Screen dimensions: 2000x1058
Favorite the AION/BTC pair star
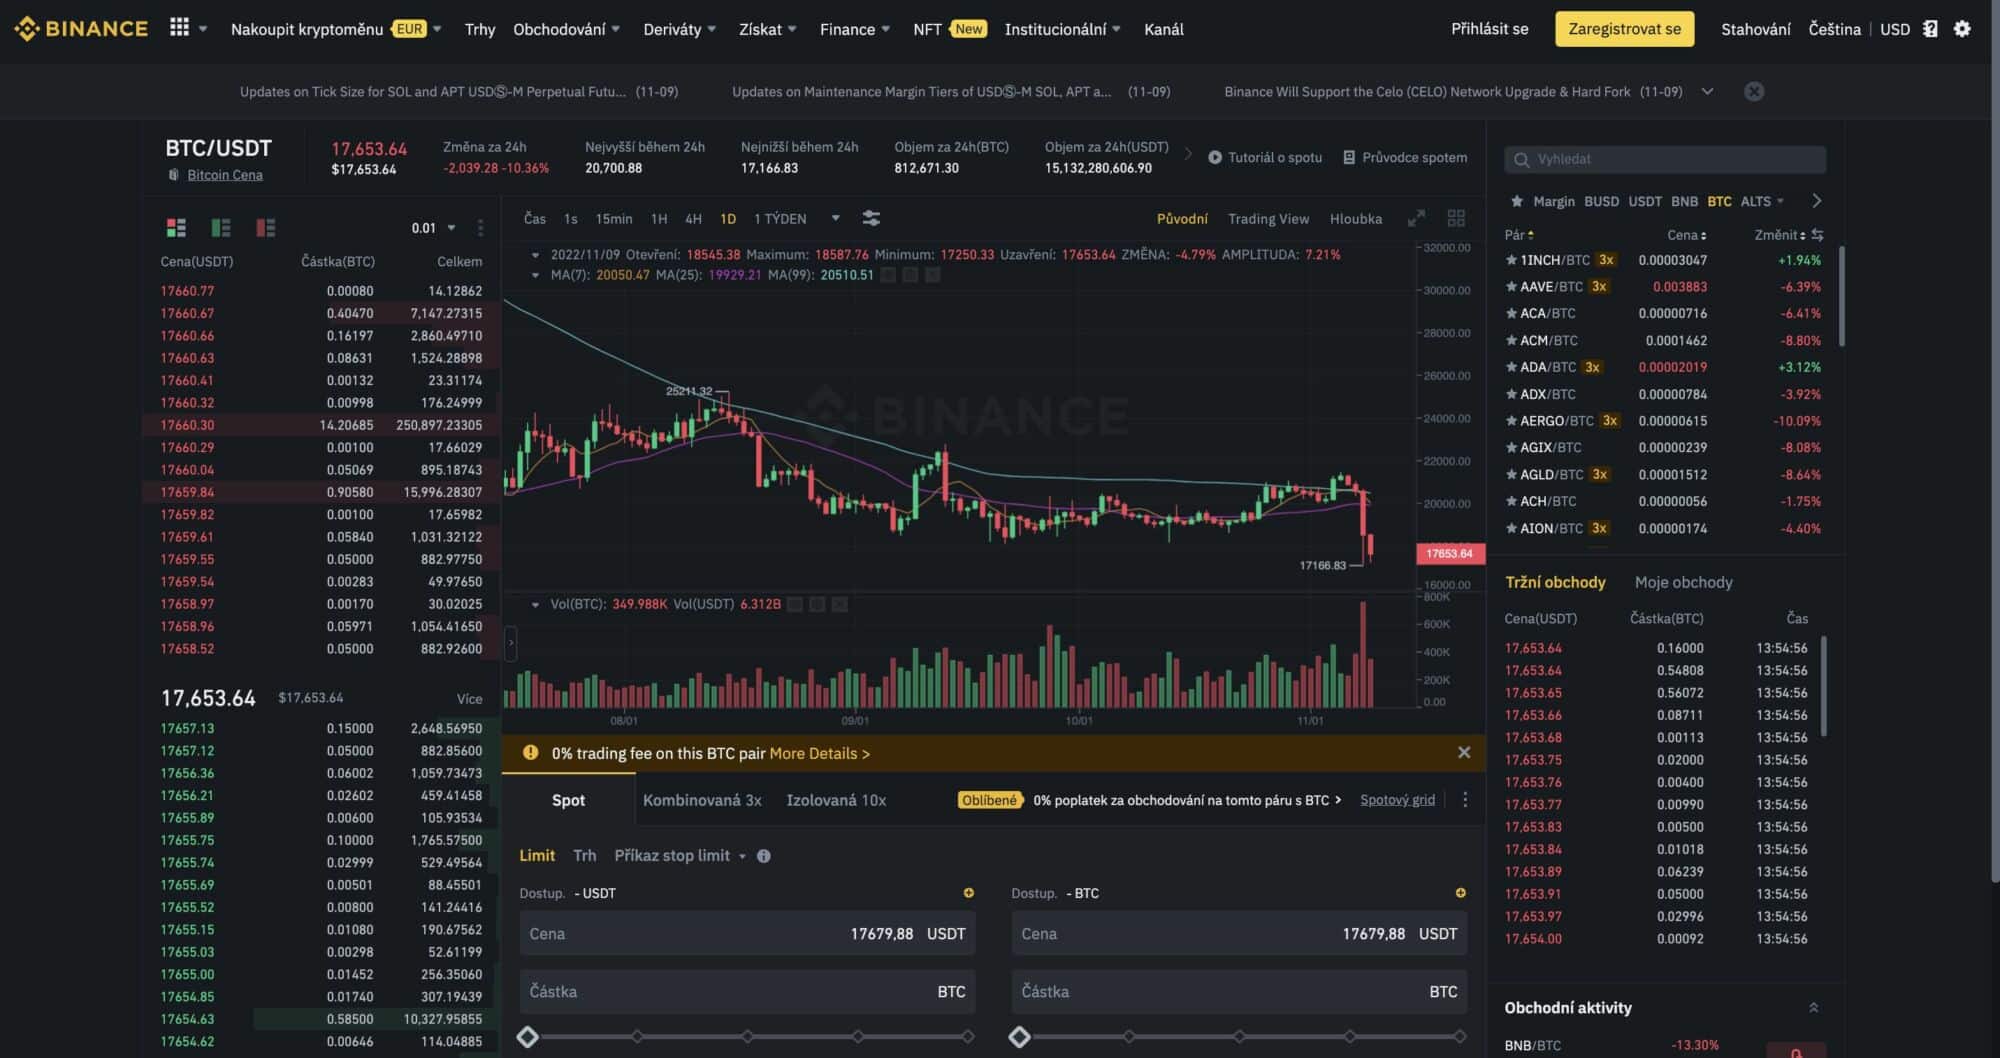[x=1511, y=528]
